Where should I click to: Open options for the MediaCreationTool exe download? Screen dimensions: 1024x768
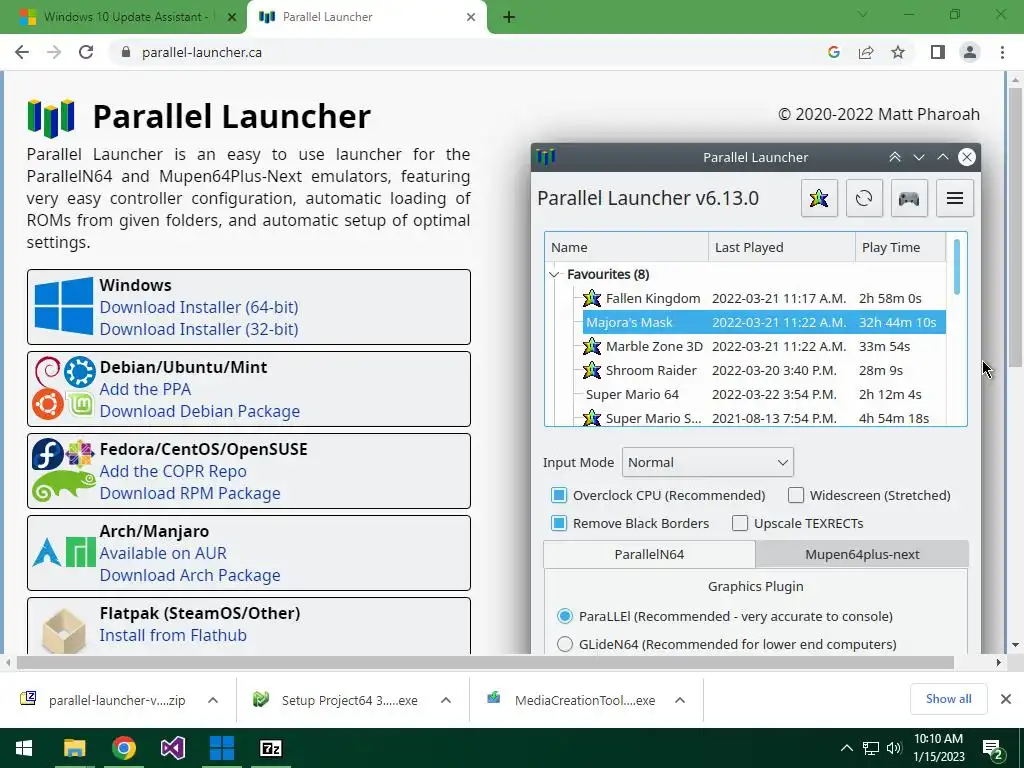[x=680, y=700]
